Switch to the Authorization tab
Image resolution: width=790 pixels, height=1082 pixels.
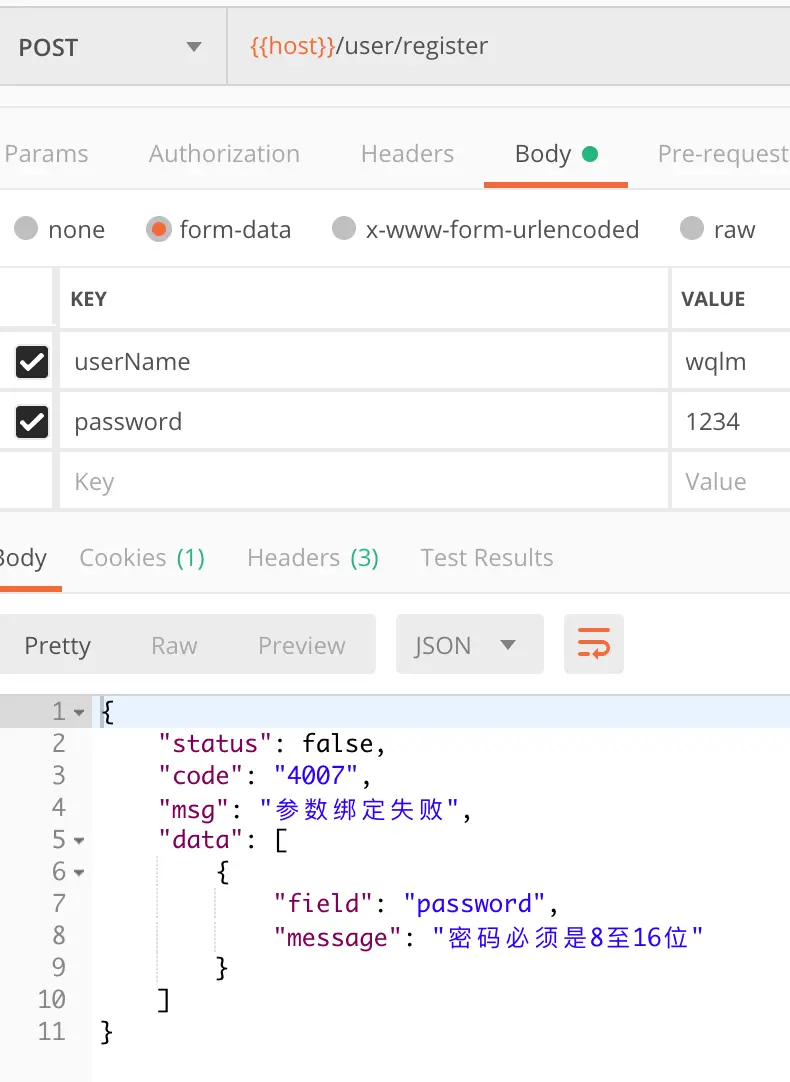tap(224, 154)
